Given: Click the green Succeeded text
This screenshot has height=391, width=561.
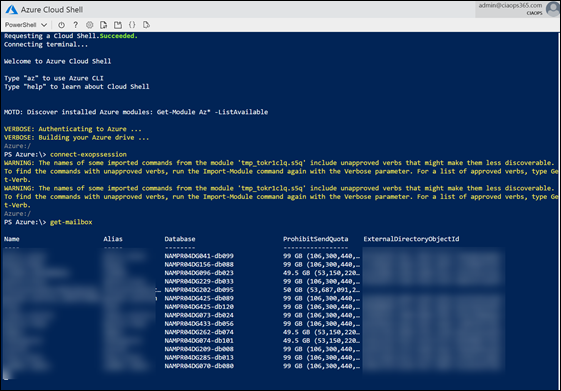Looking at the screenshot, I should [x=118, y=36].
